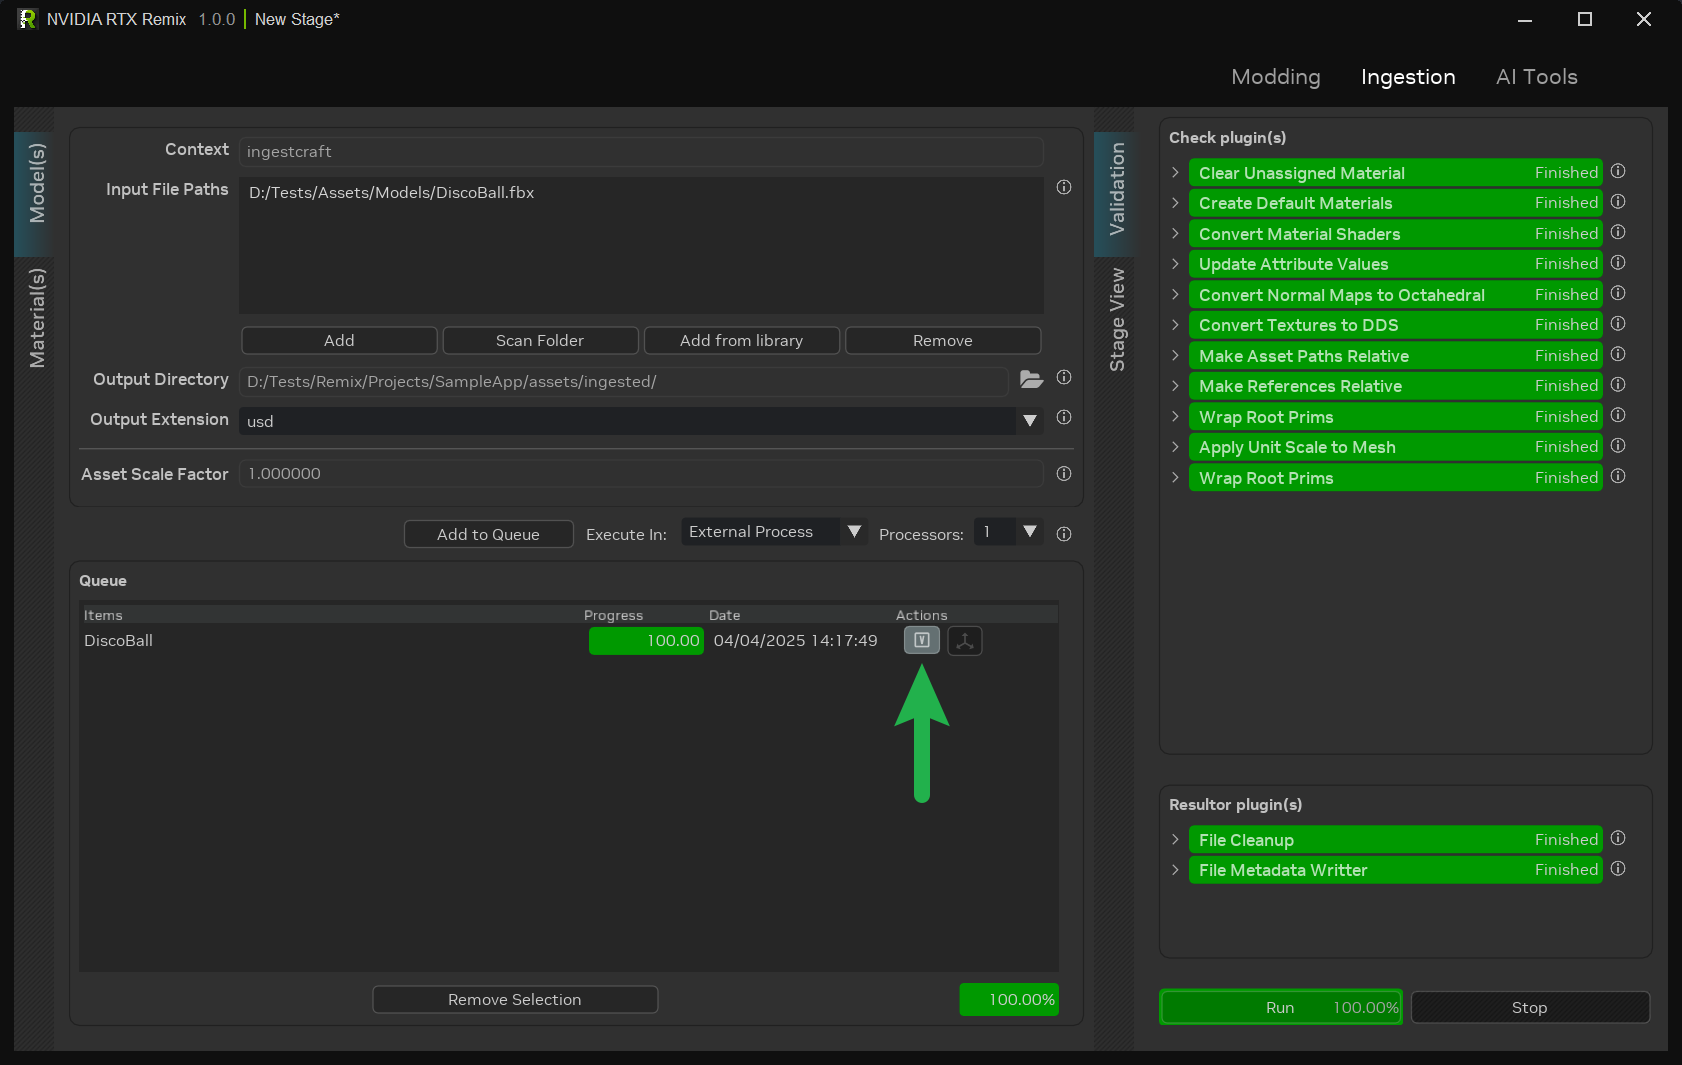Click info icon for Clear Unassigned Material
The width and height of the screenshot is (1682, 1065).
pos(1618,172)
